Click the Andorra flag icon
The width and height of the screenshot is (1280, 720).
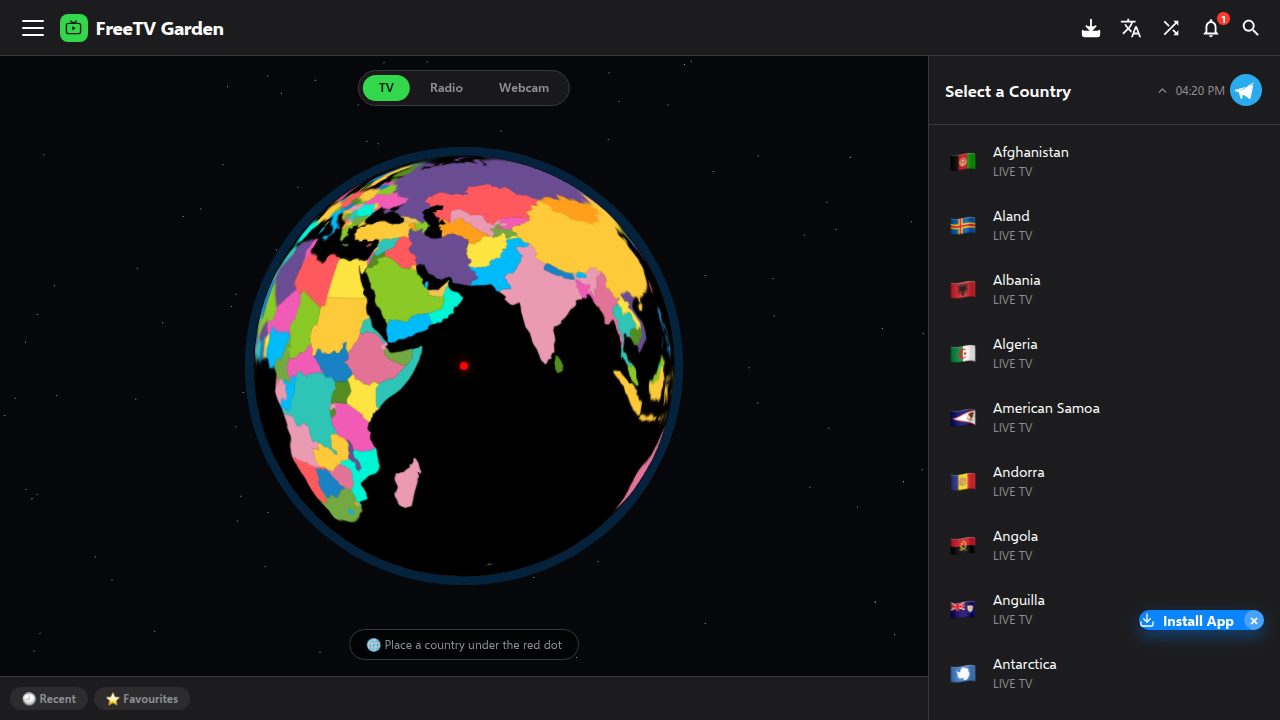[x=963, y=481]
